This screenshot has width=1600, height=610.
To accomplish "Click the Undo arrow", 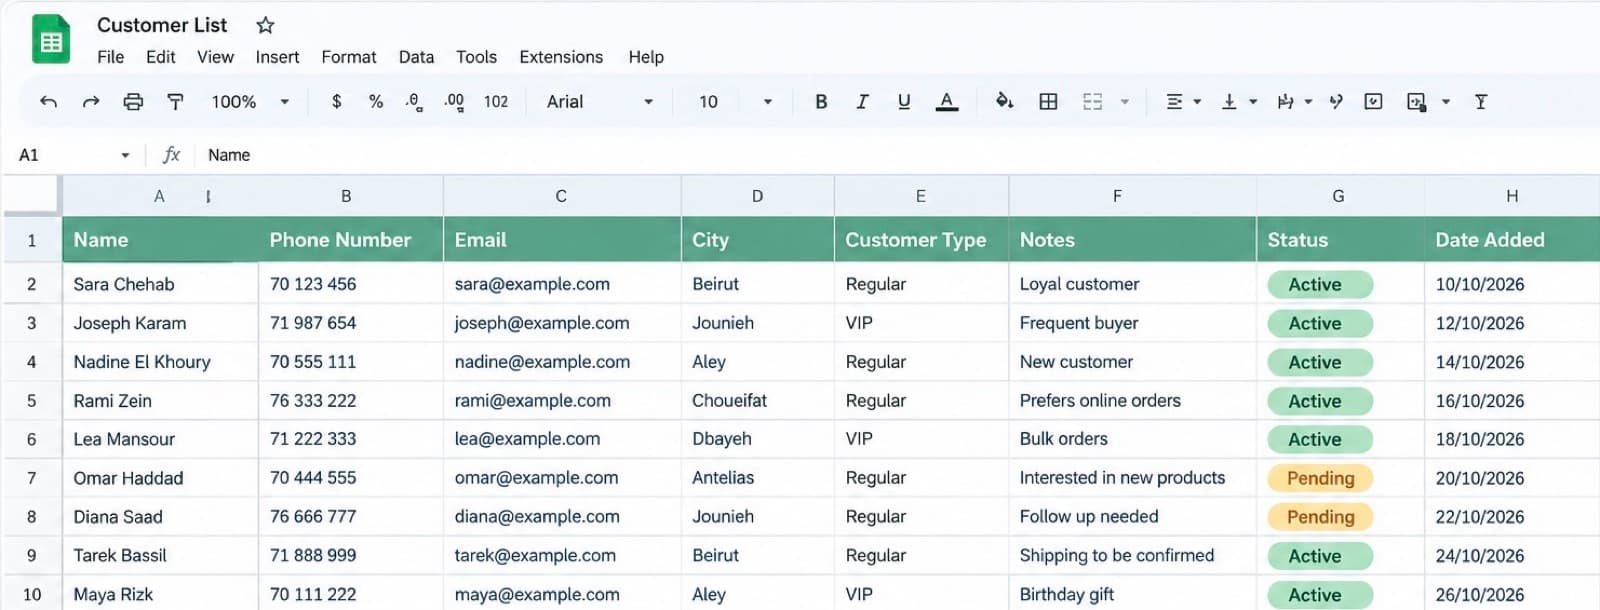I will 48,101.
